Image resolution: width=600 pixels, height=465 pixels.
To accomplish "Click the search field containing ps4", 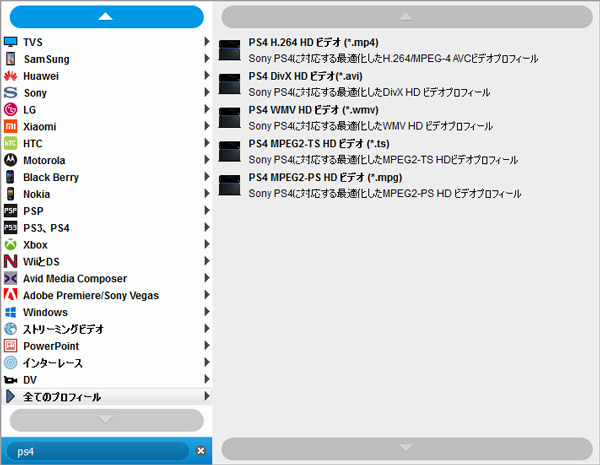I will coord(95,451).
